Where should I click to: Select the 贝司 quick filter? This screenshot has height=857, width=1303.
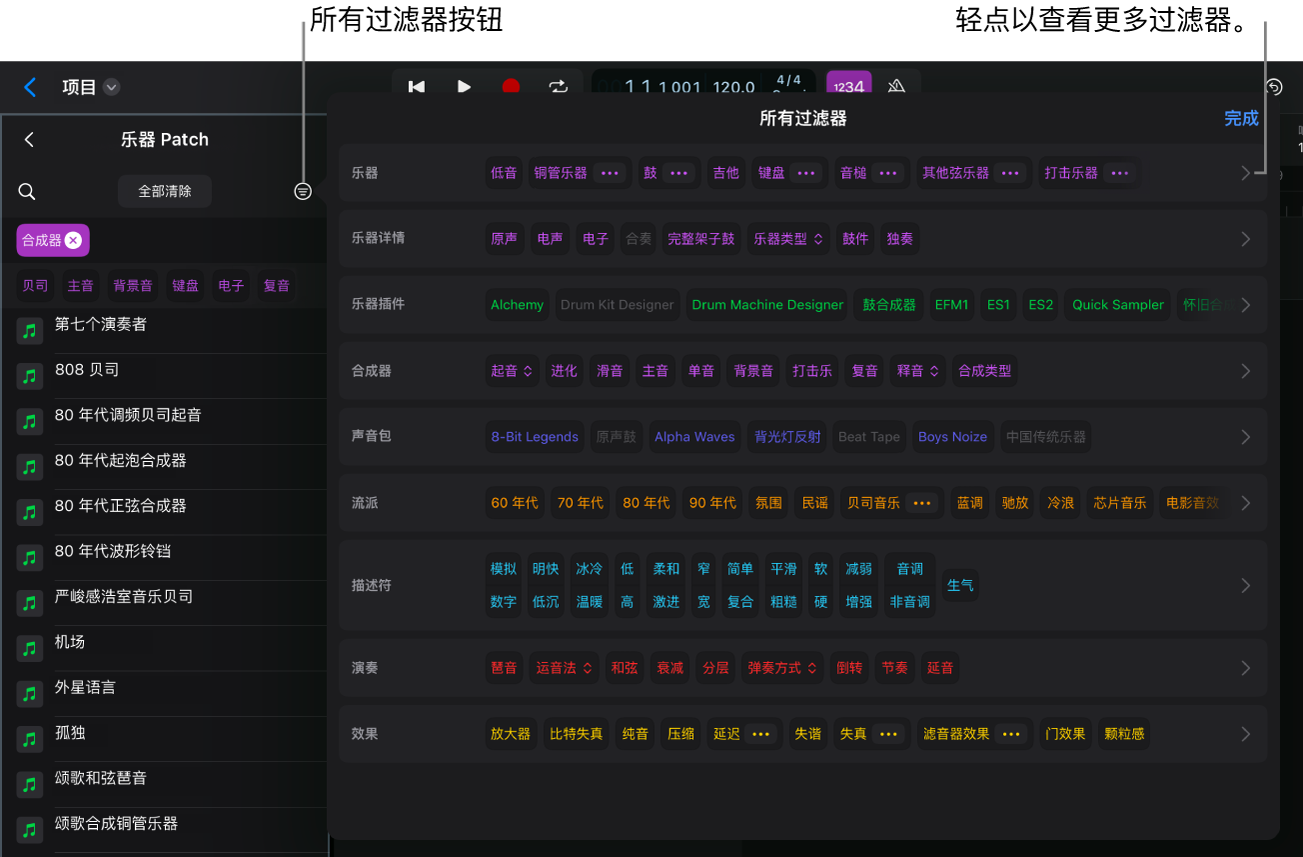pyautogui.click(x=36, y=286)
